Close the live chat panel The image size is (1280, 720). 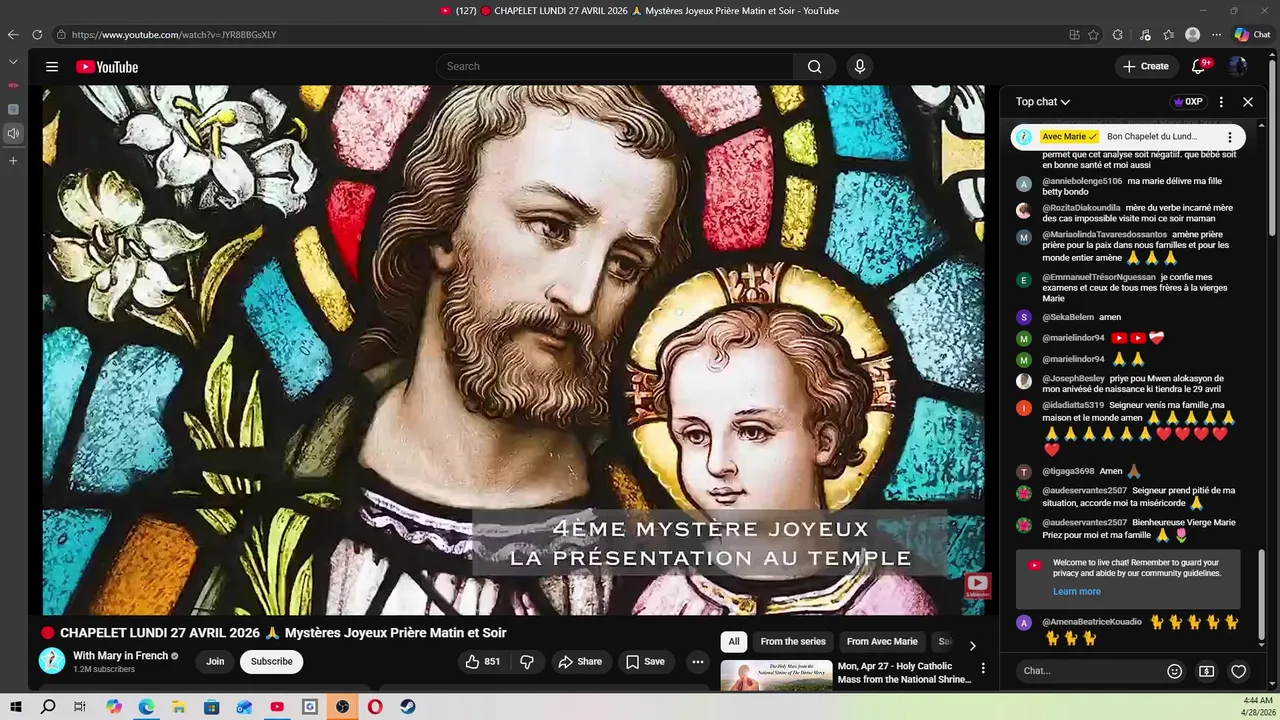click(x=1248, y=102)
